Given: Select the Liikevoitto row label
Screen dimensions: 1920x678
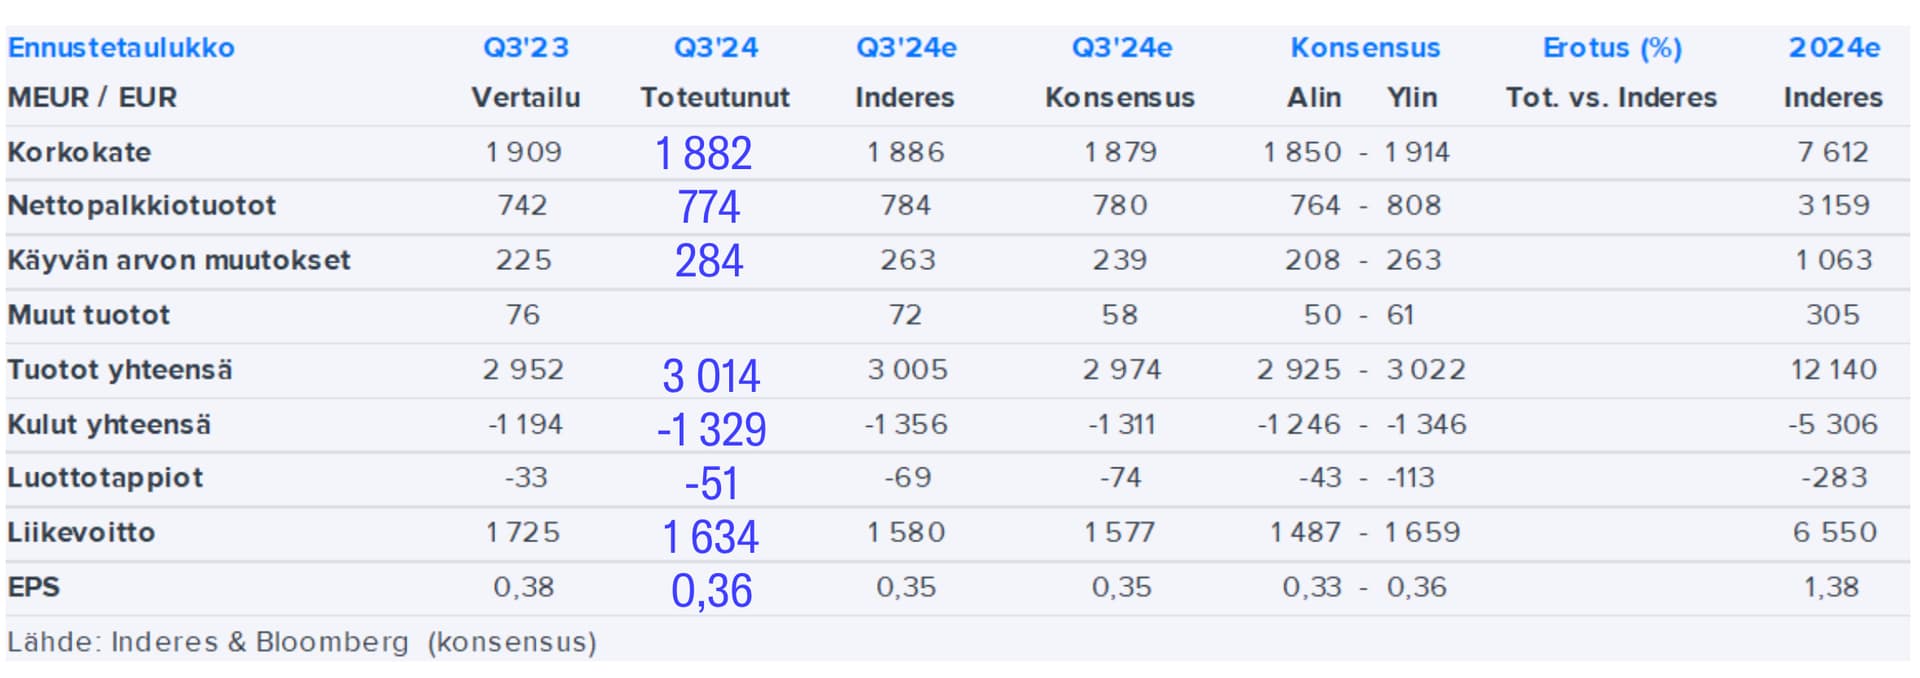Looking at the screenshot, I should [x=81, y=532].
